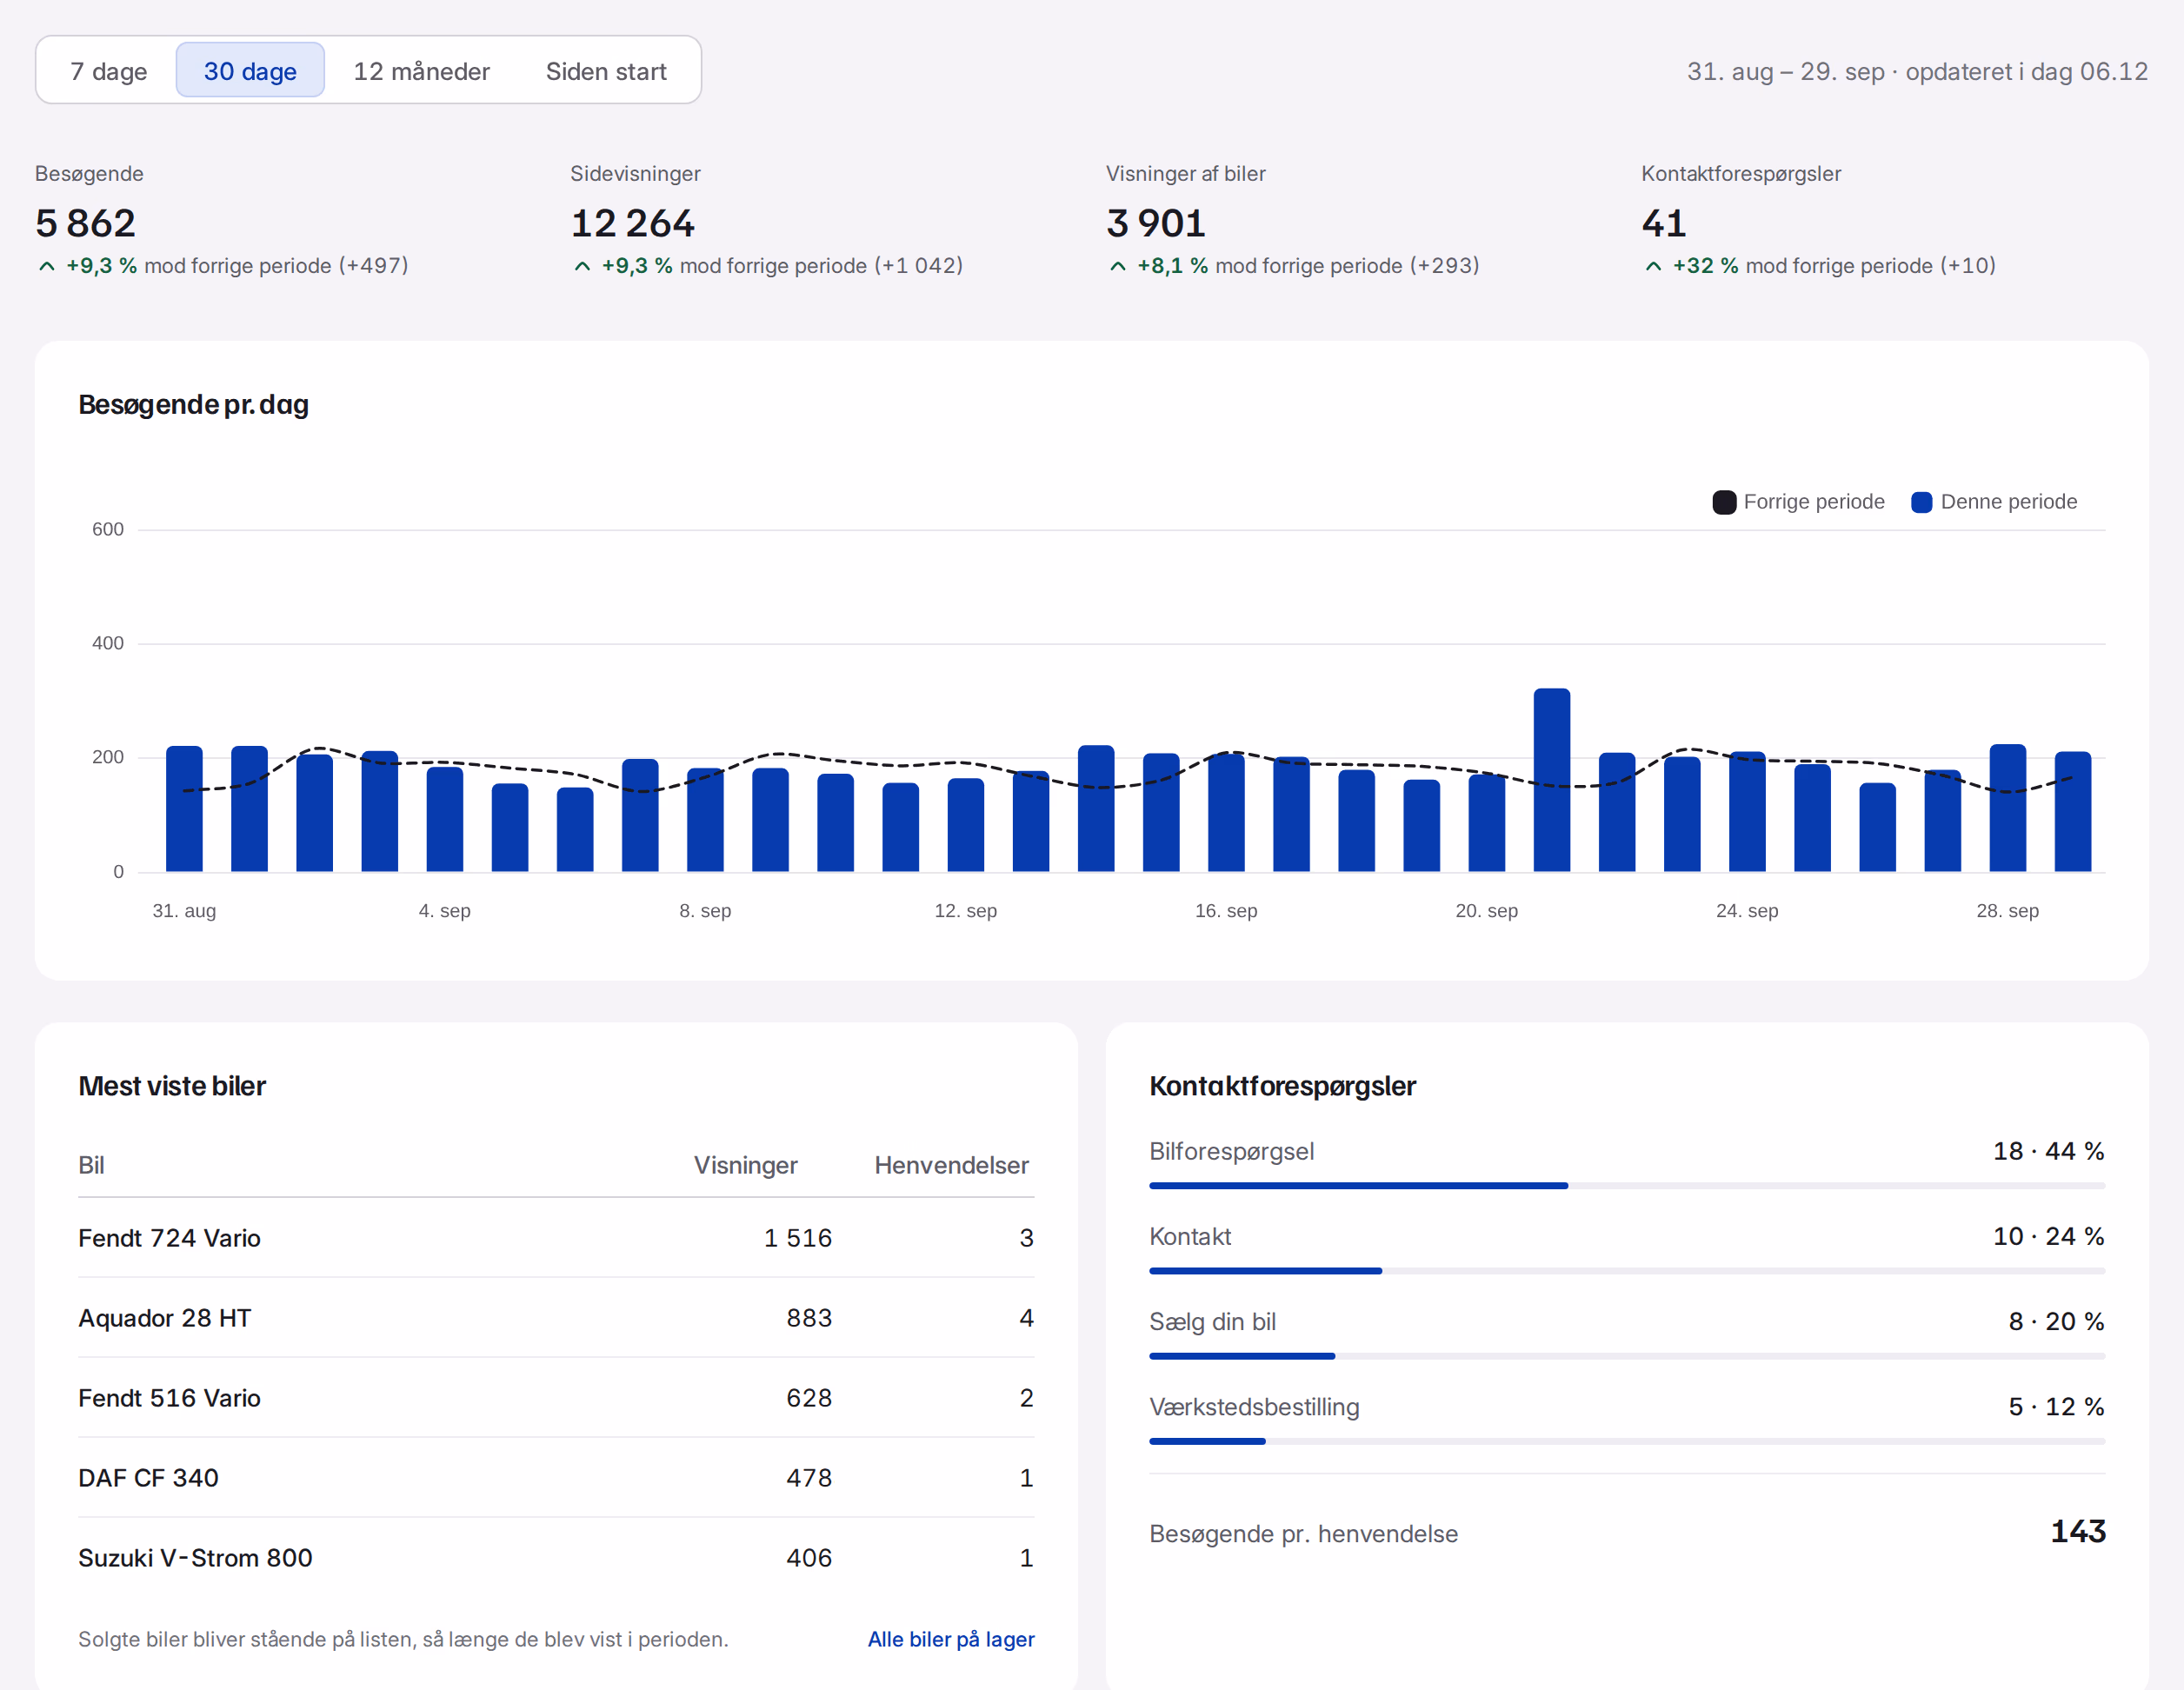Click the trend arrow under Kontaktforespørgsler 41
The image size is (2184, 1690).
[x=1653, y=266]
